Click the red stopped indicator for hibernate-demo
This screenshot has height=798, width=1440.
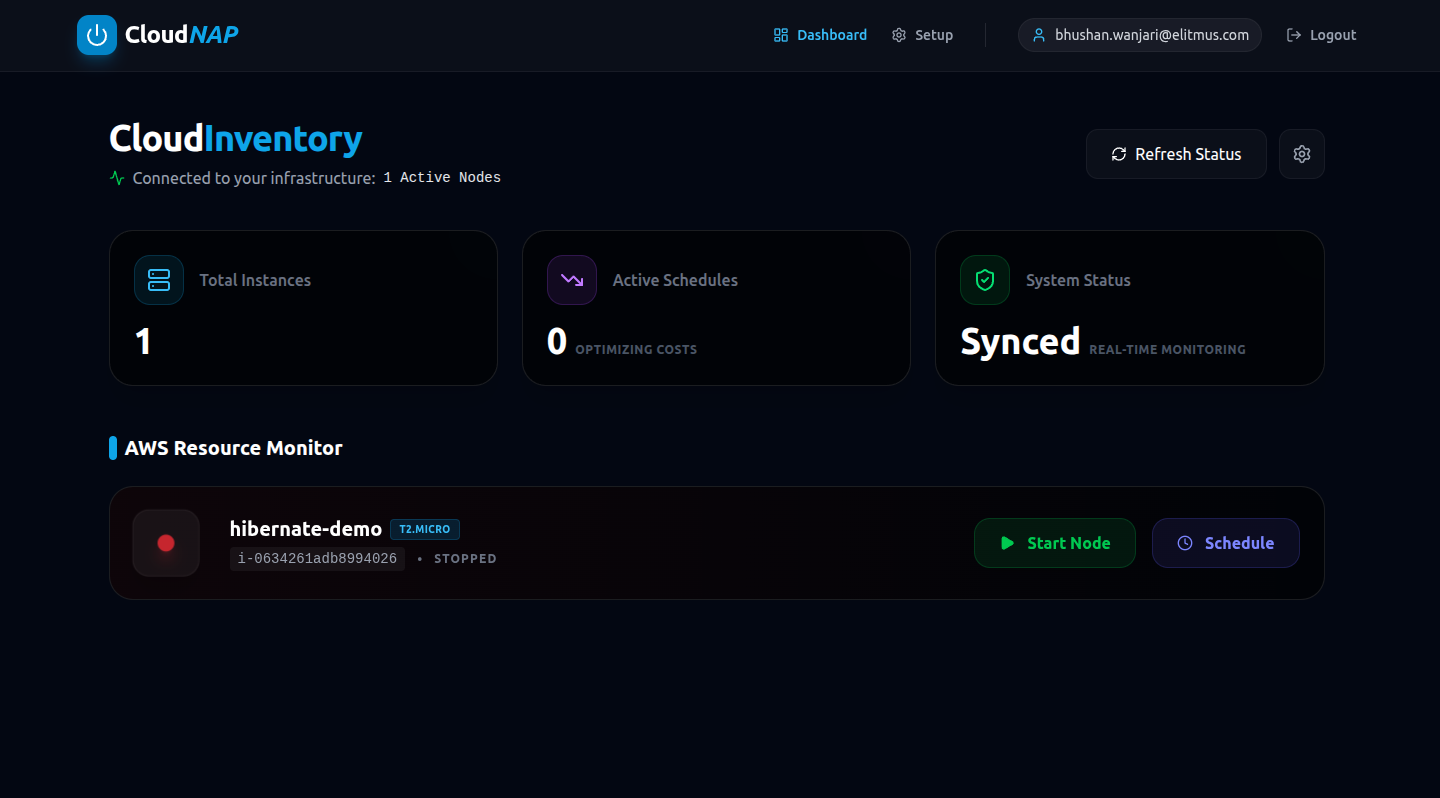tap(166, 543)
